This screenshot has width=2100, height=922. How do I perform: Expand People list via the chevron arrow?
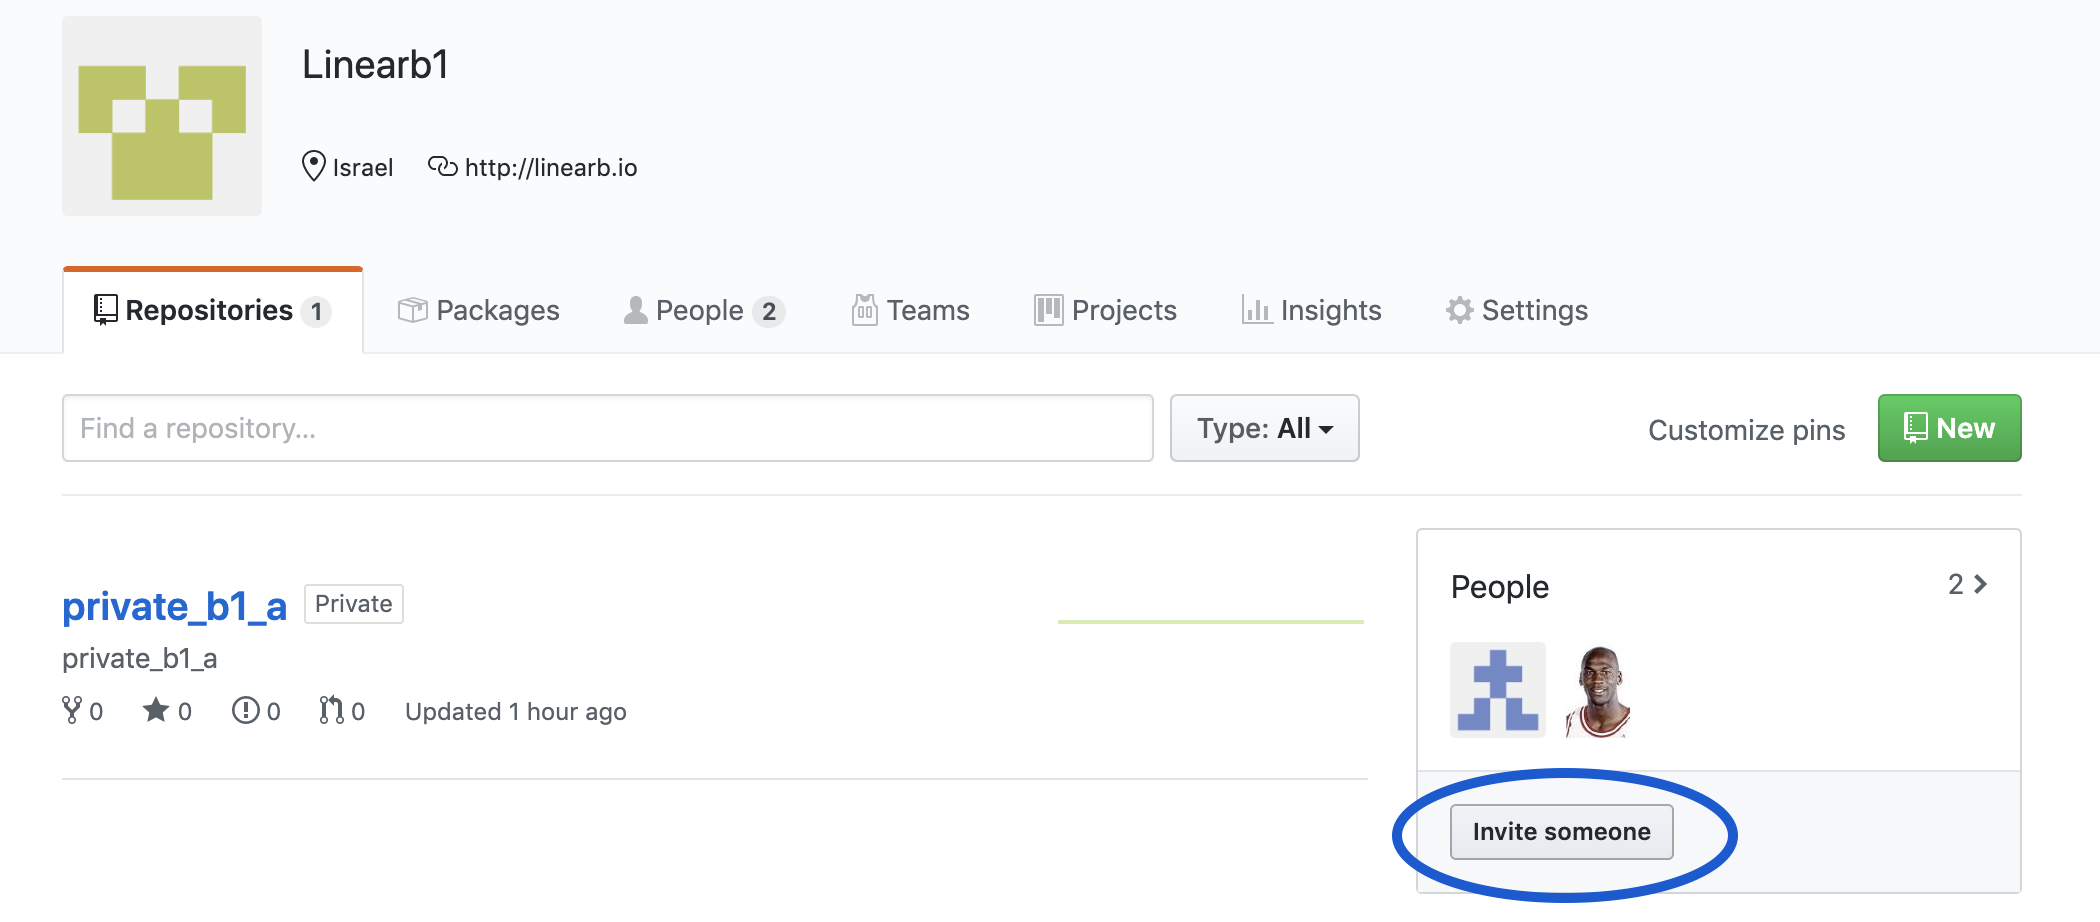click(1979, 584)
